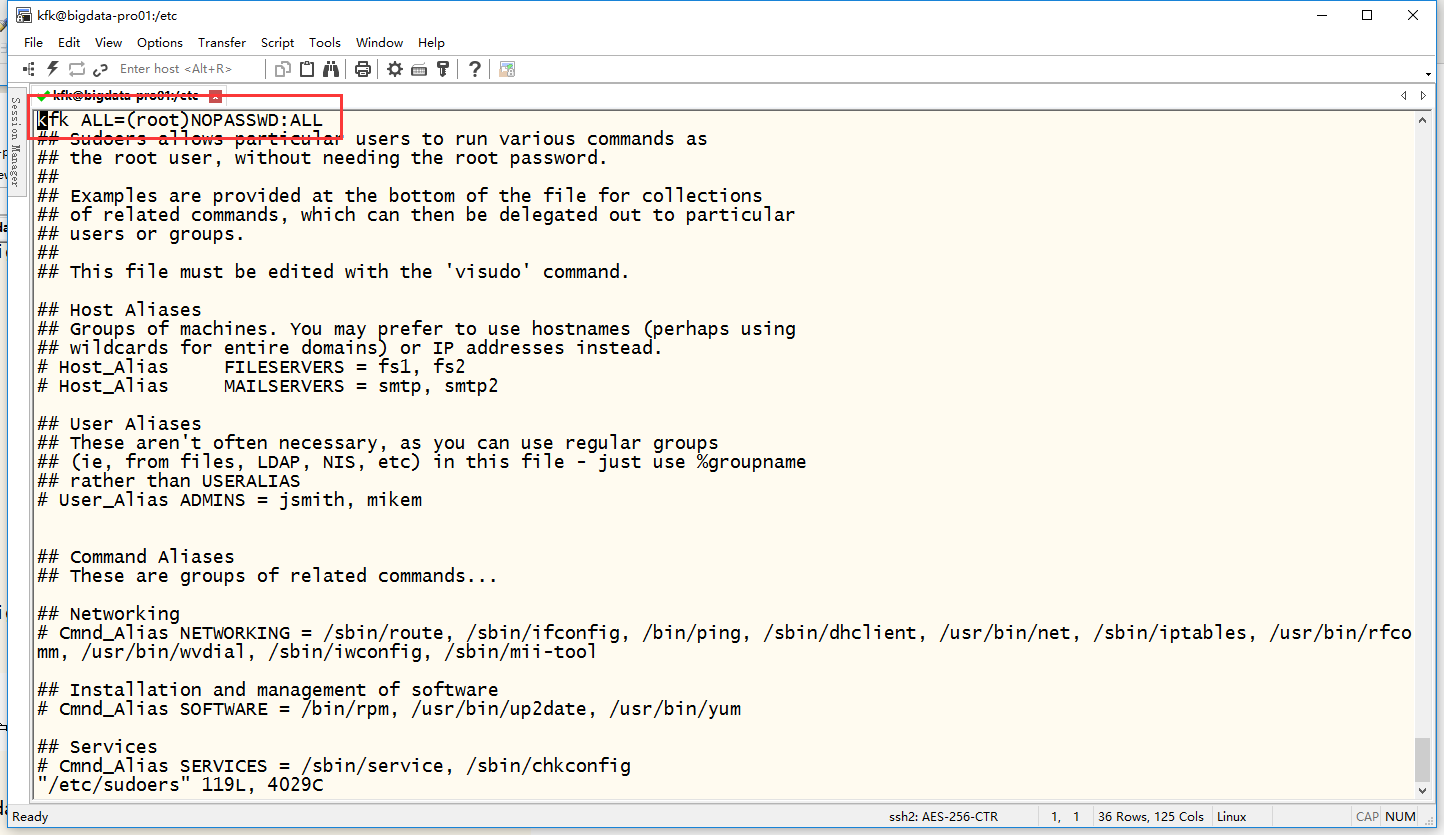This screenshot has width=1444, height=835.
Task: Open Help question mark icon
Action: tap(475, 69)
